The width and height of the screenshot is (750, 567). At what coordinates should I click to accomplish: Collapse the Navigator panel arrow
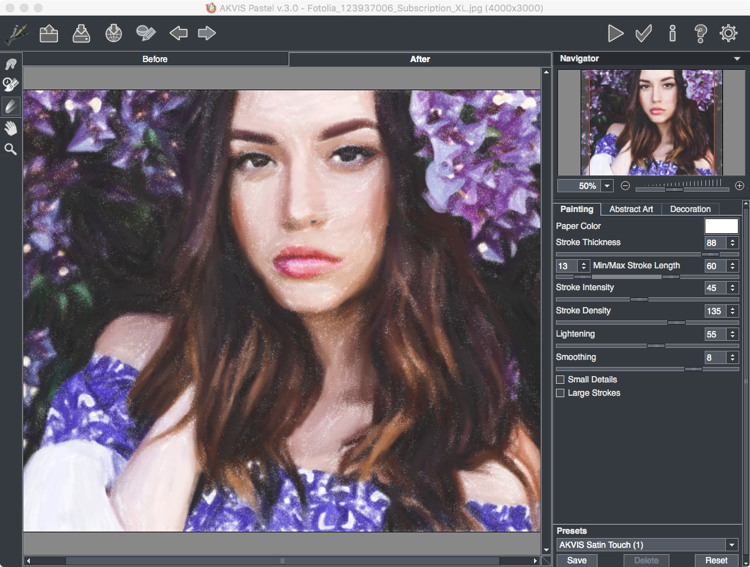(x=737, y=59)
